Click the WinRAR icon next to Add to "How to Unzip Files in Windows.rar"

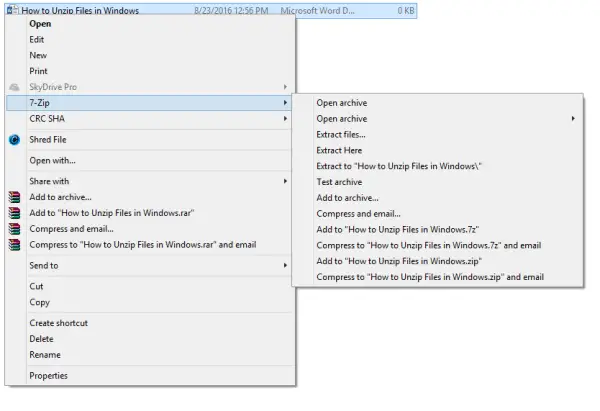coord(14,213)
